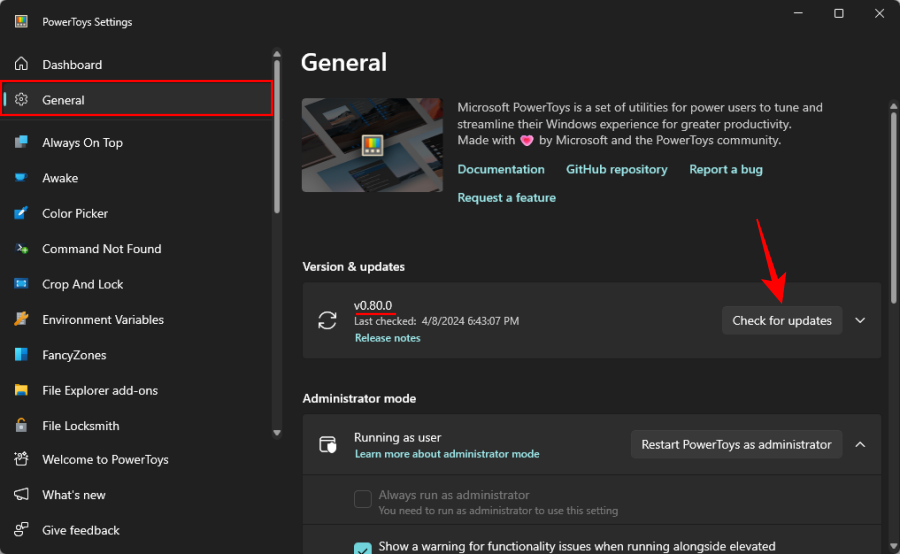900x554 pixels.
Task: Click the Always On Top icon
Action: tap(21, 142)
